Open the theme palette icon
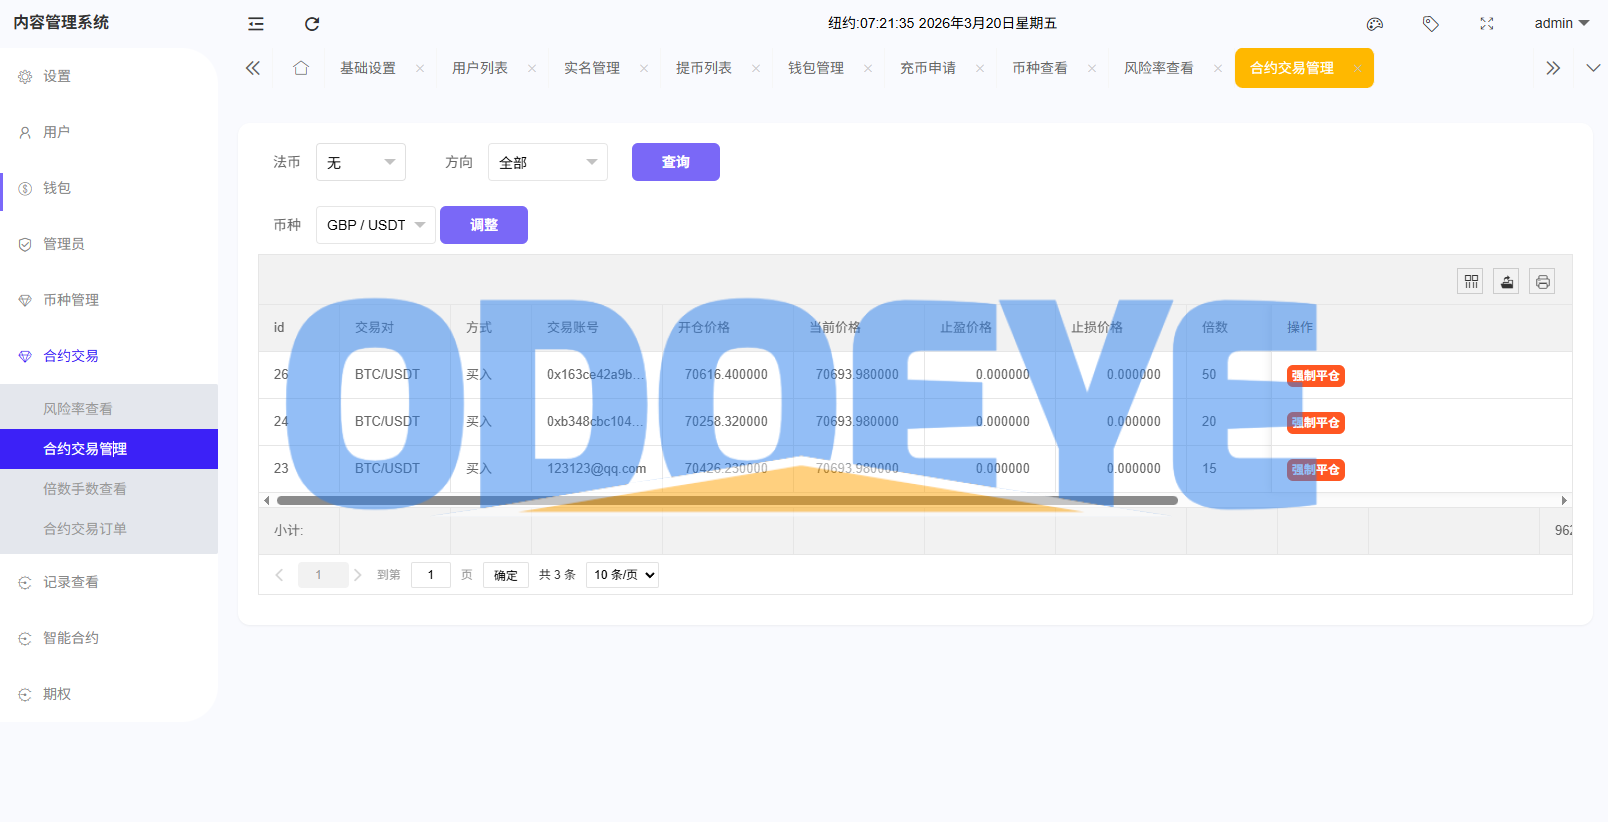Screen dimensions: 1608x822 pos(1375,24)
